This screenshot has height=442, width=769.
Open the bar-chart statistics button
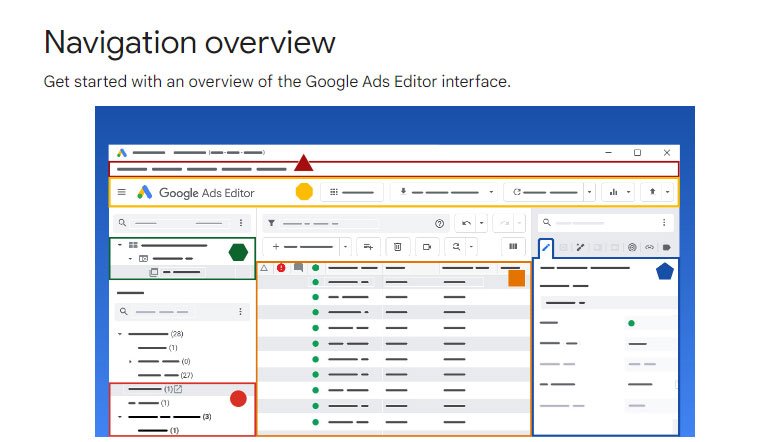point(614,192)
